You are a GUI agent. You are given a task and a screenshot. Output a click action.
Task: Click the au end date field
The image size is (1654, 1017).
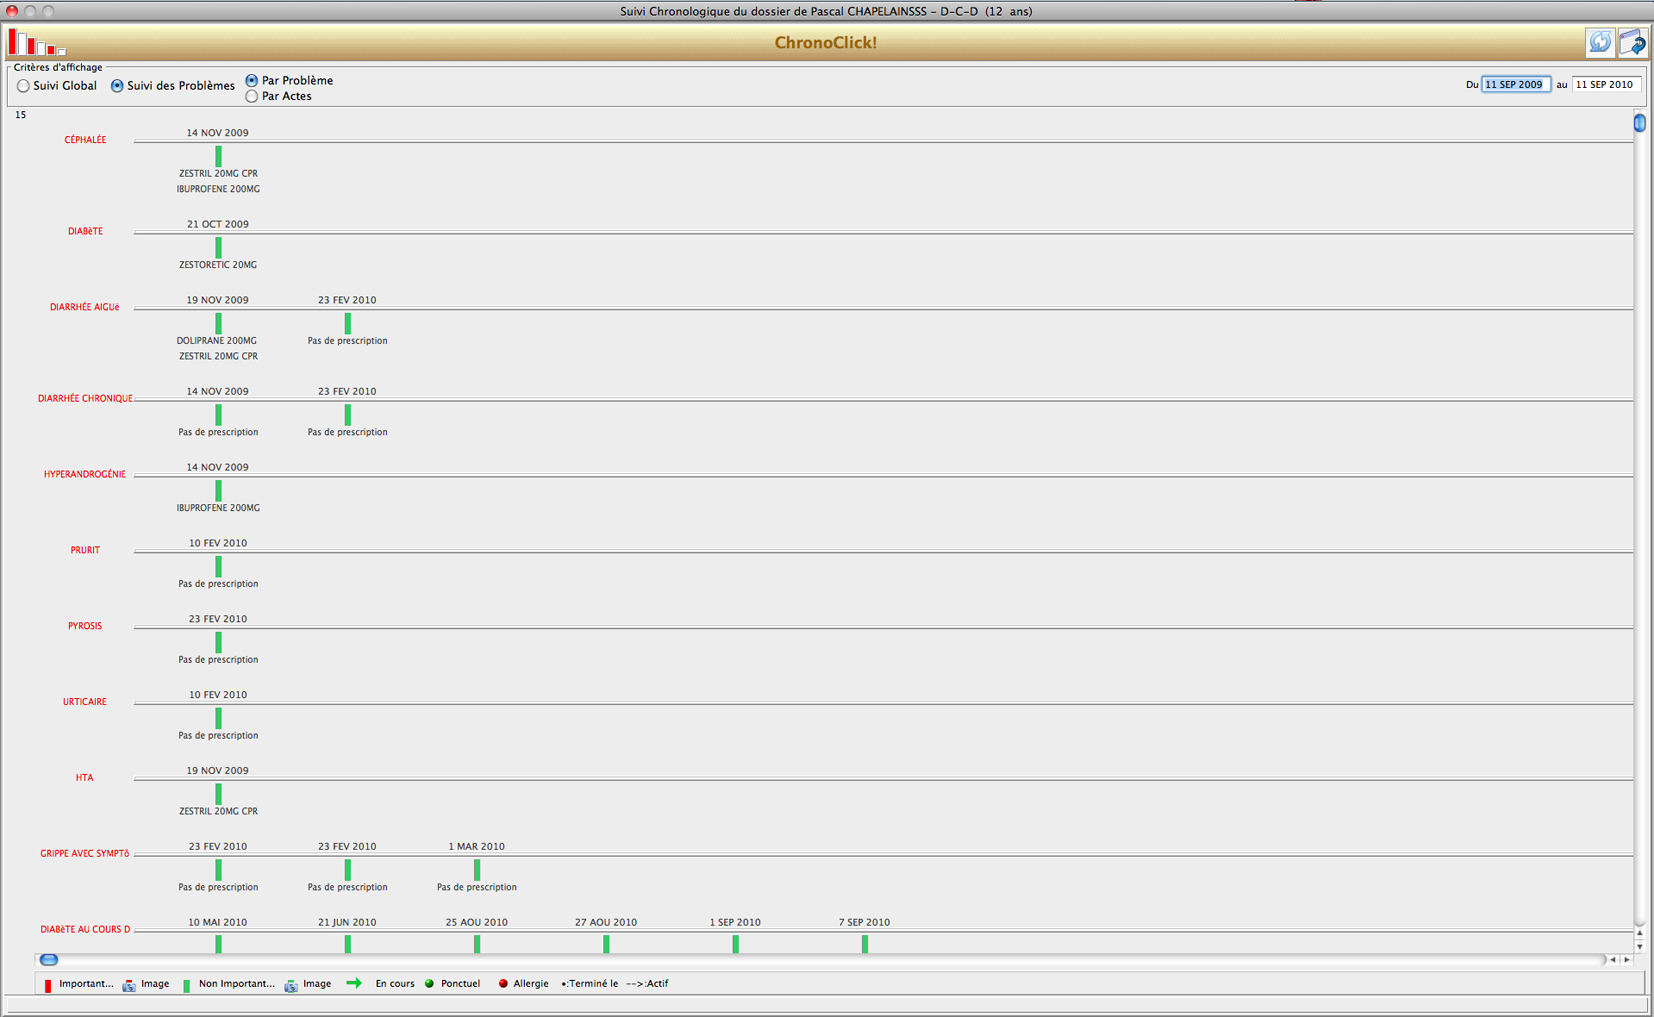1605,85
